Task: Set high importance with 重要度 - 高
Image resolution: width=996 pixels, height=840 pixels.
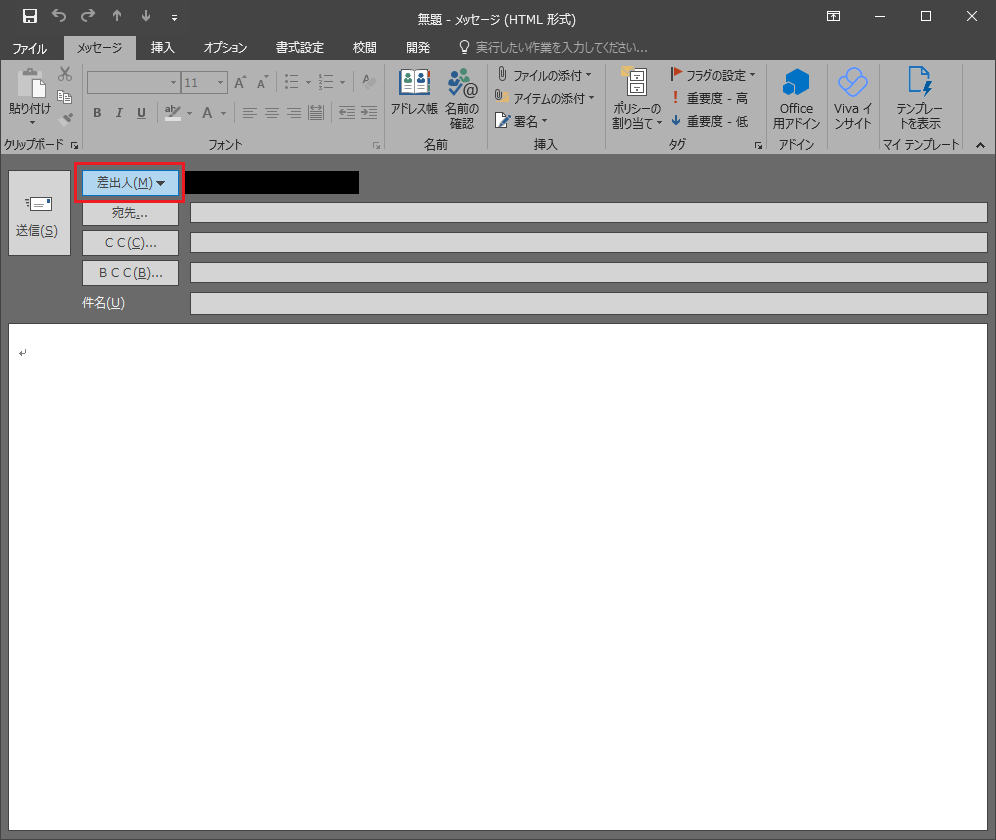Action: coord(712,98)
